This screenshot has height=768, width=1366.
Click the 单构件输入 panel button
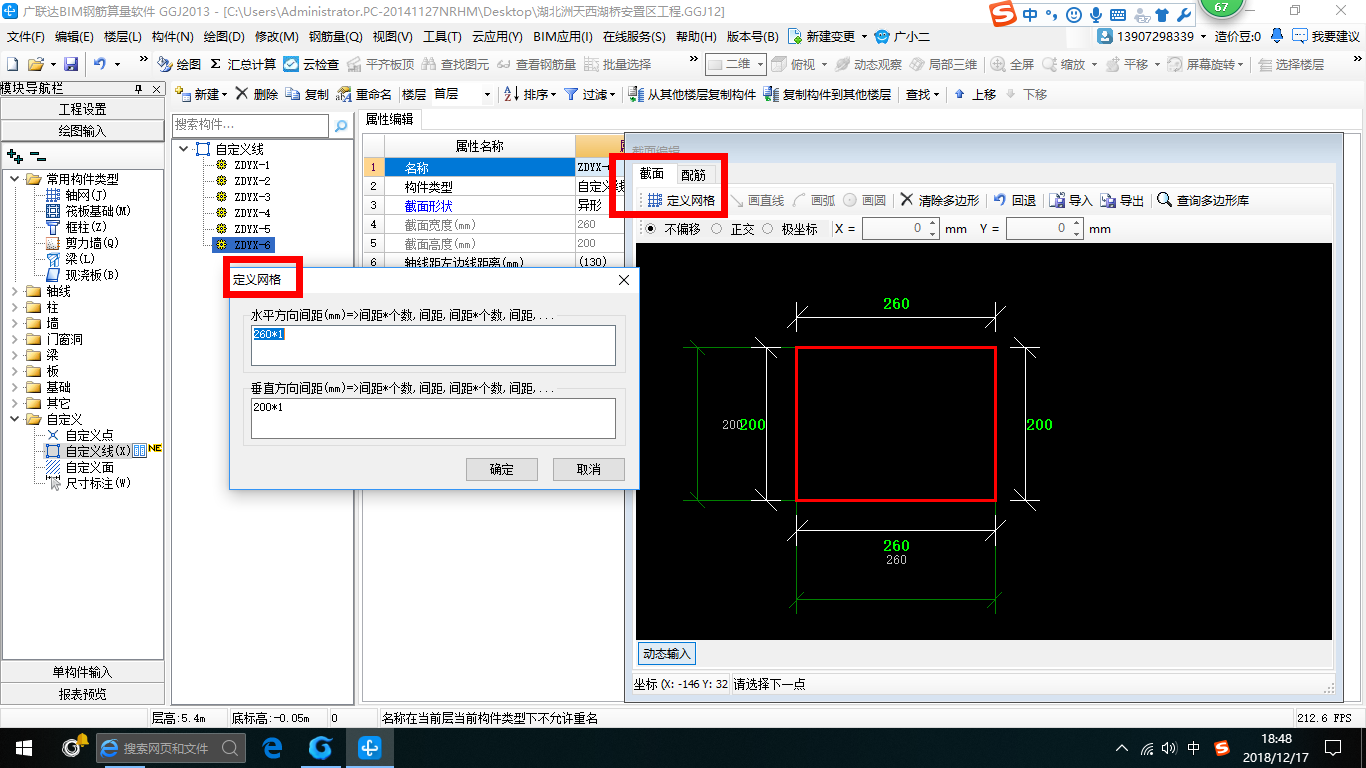(x=82, y=672)
